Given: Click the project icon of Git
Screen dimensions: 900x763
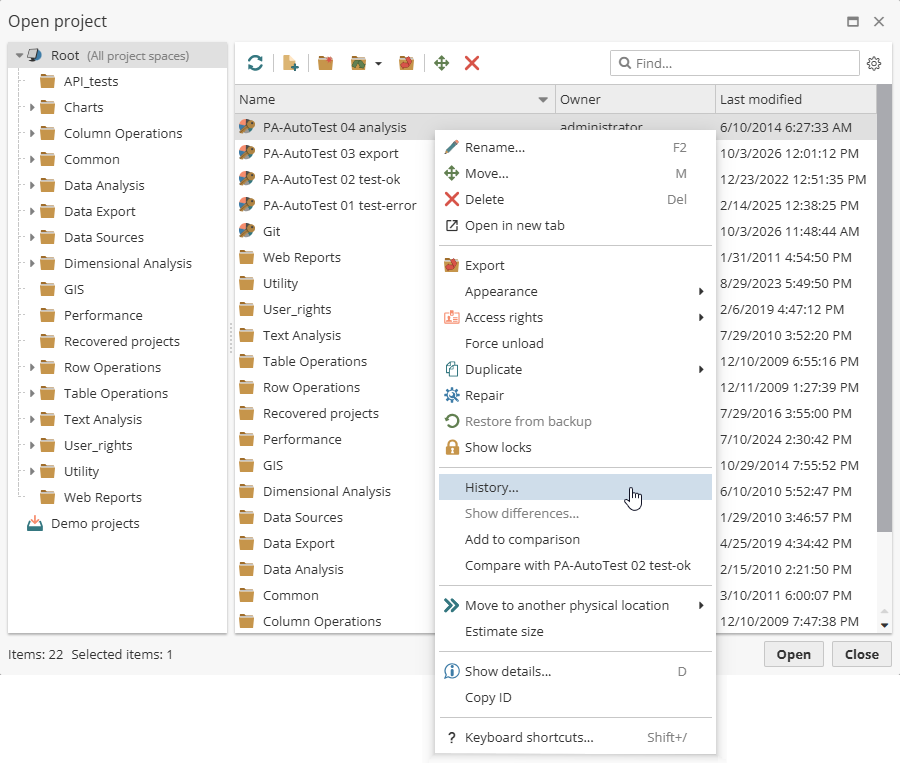Looking at the screenshot, I should coord(247,231).
